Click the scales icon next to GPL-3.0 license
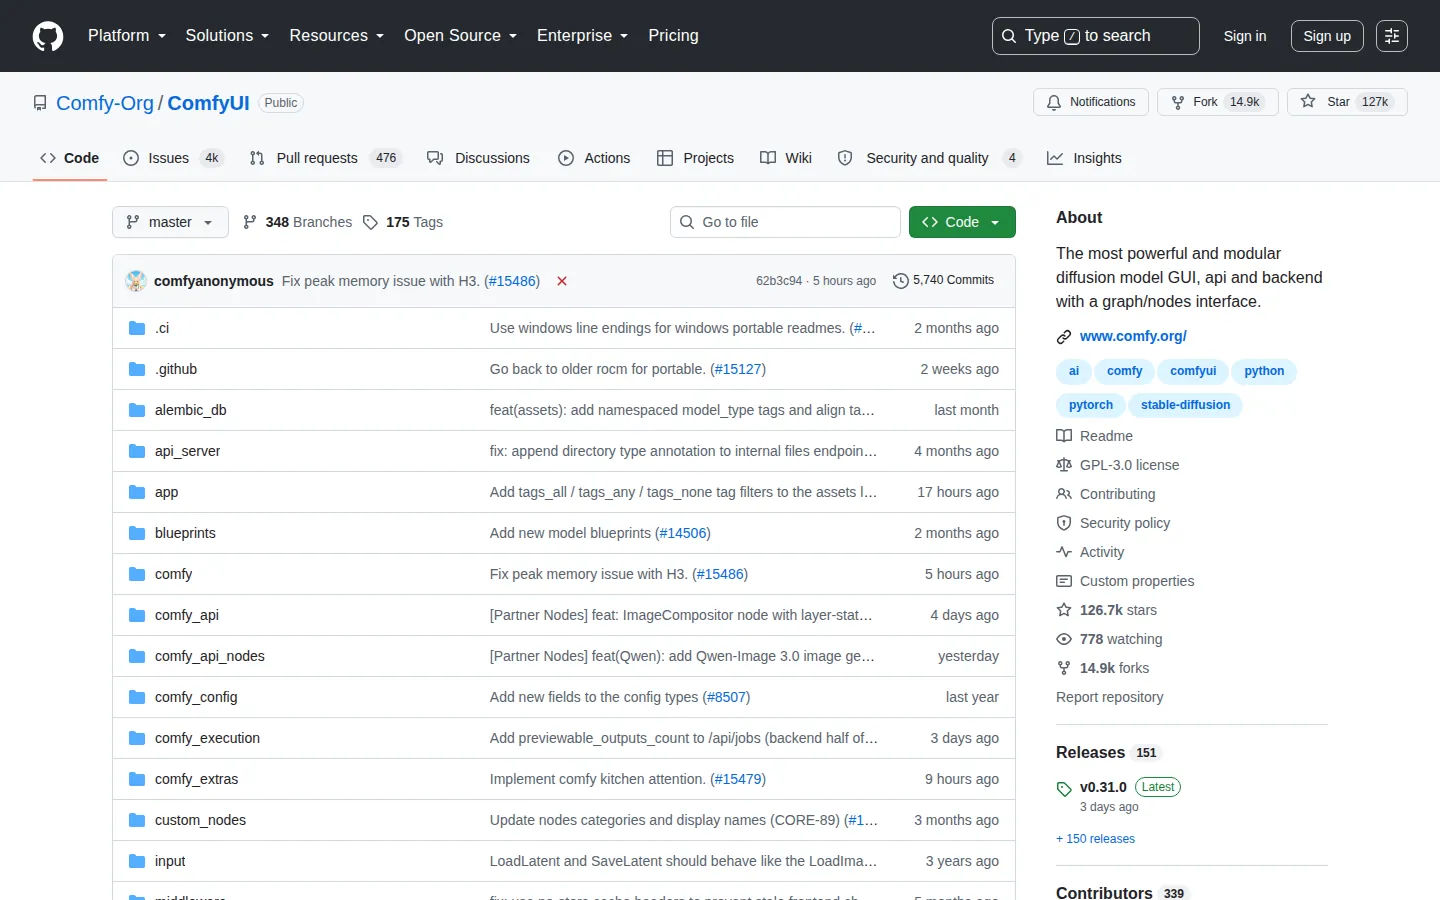This screenshot has height=900, width=1440. [1064, 465]
